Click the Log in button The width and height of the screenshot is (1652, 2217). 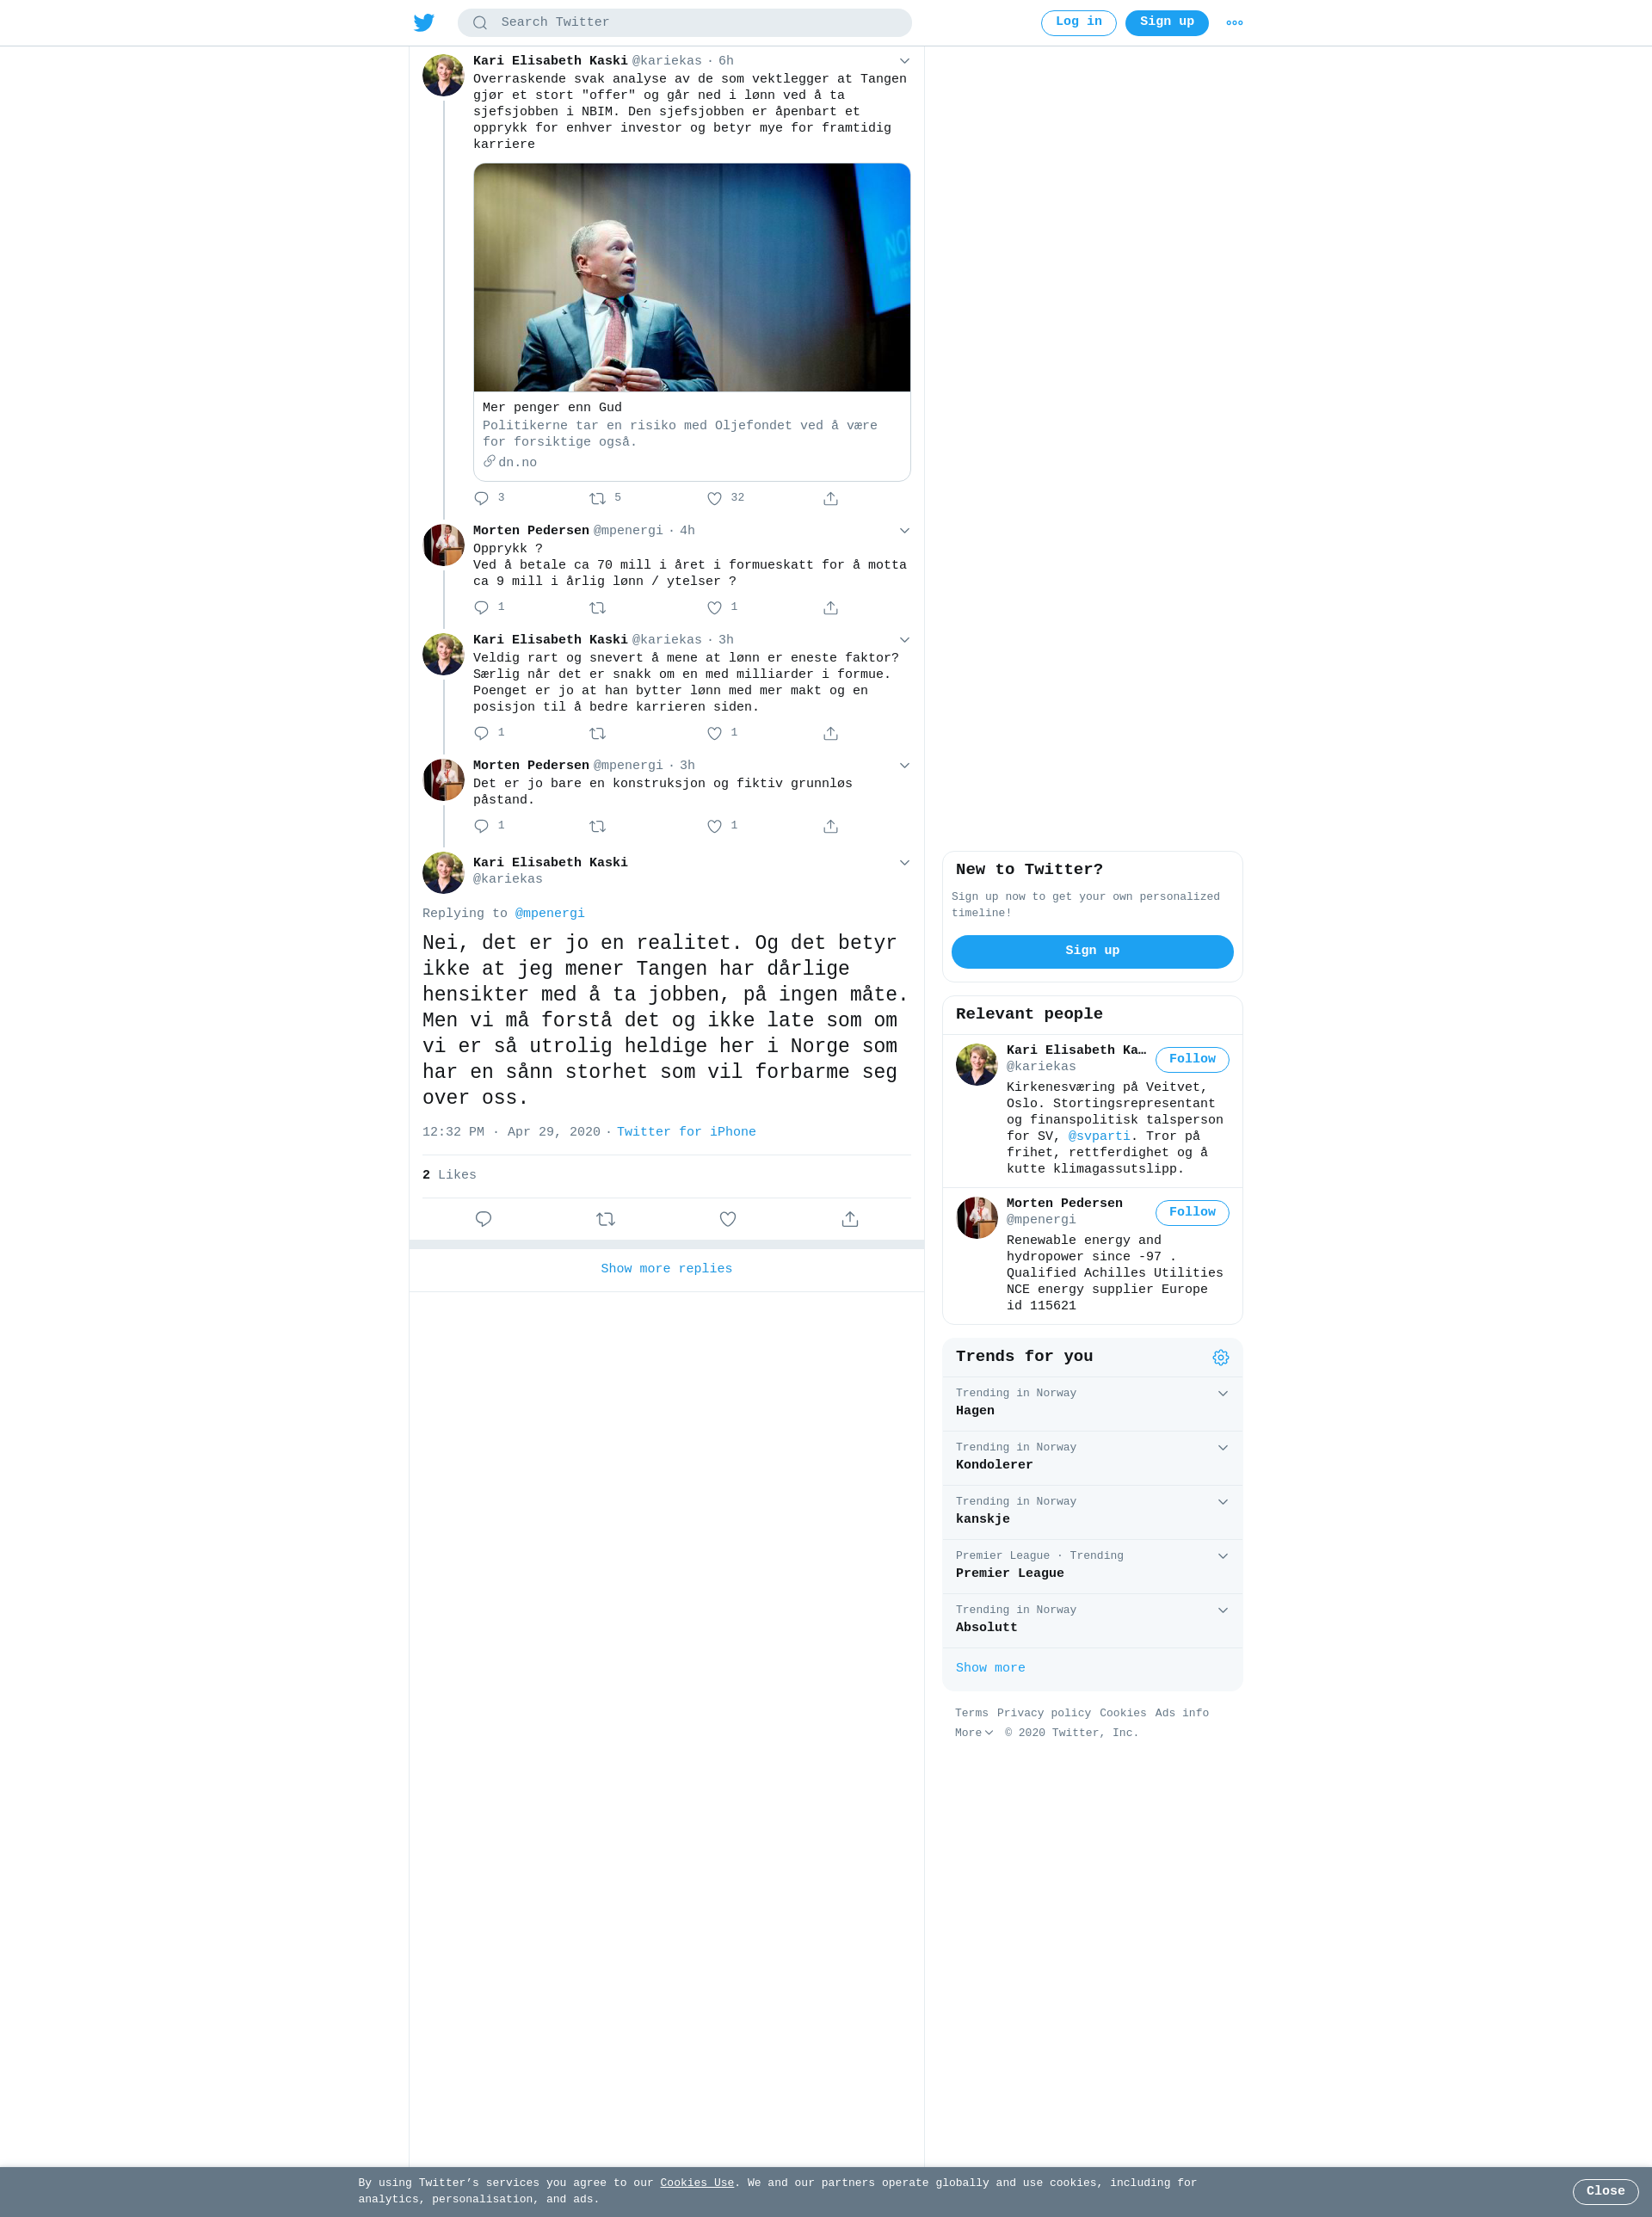[1078, 22]
